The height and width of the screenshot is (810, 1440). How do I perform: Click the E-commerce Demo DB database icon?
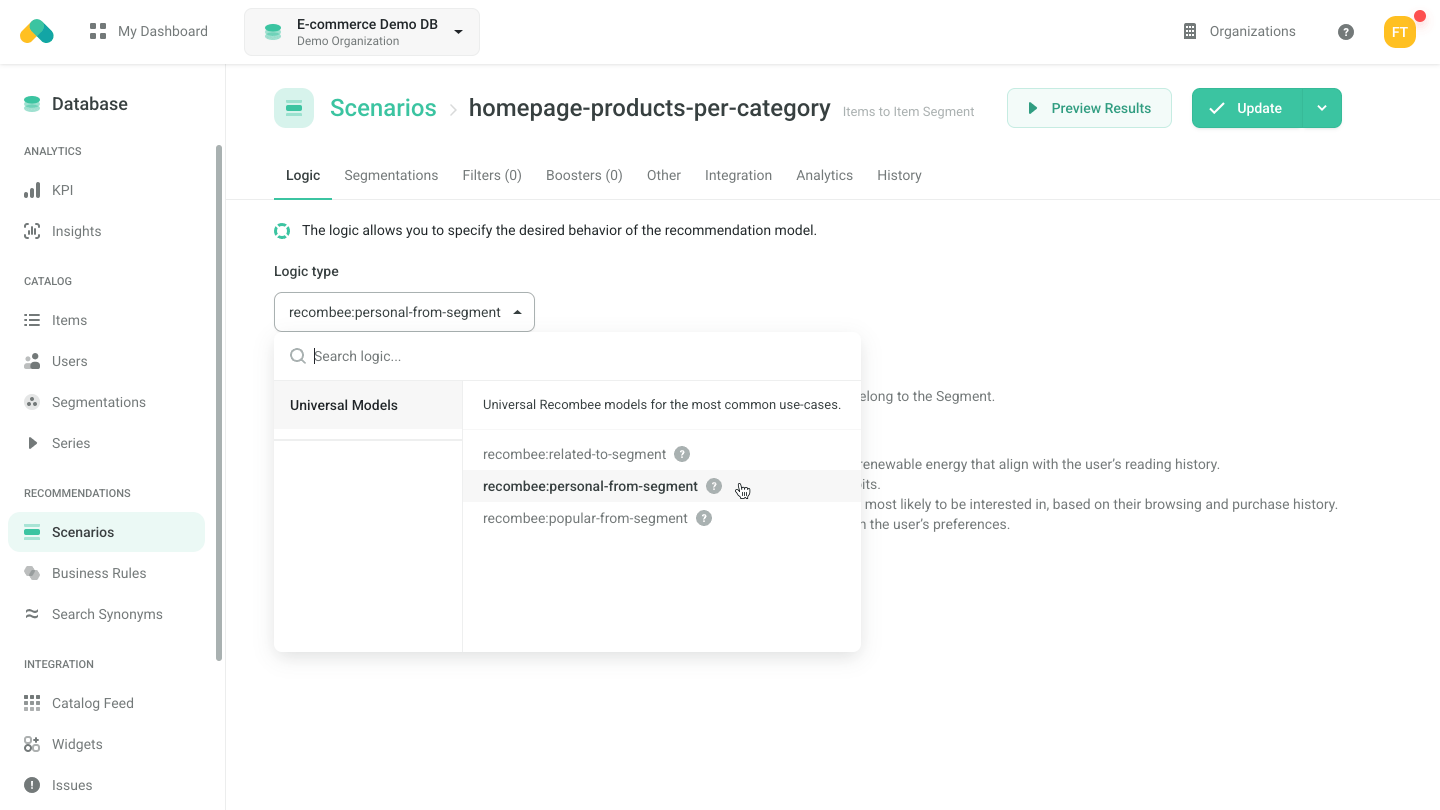tap(273, 32)
